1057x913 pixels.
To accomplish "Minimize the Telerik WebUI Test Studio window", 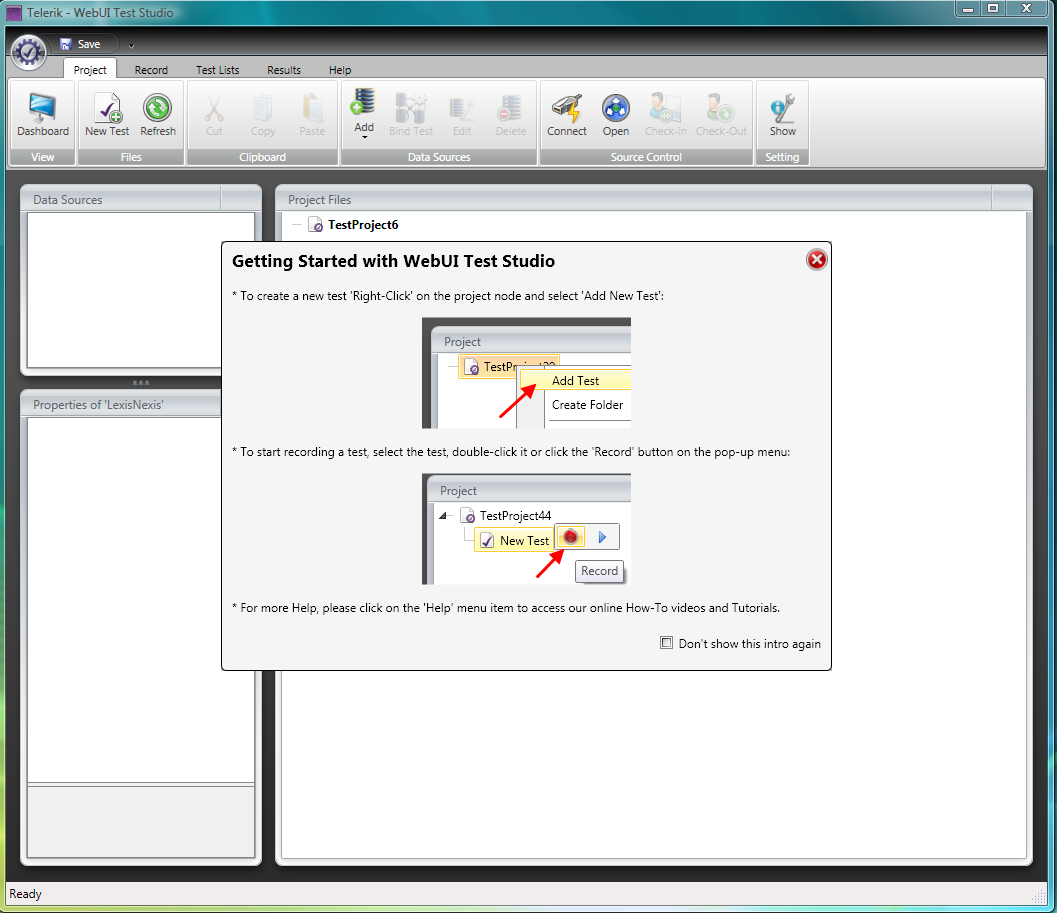I will [x=968, y=8].
